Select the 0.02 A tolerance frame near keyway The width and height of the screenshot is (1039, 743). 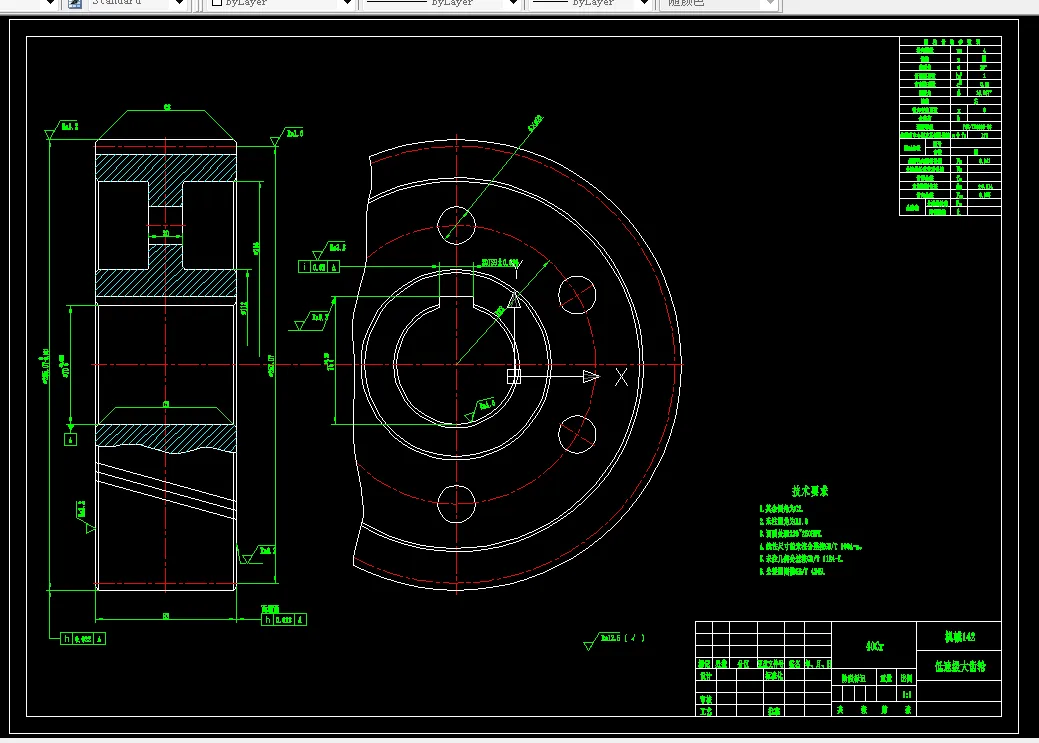click(x=319, y=266)
